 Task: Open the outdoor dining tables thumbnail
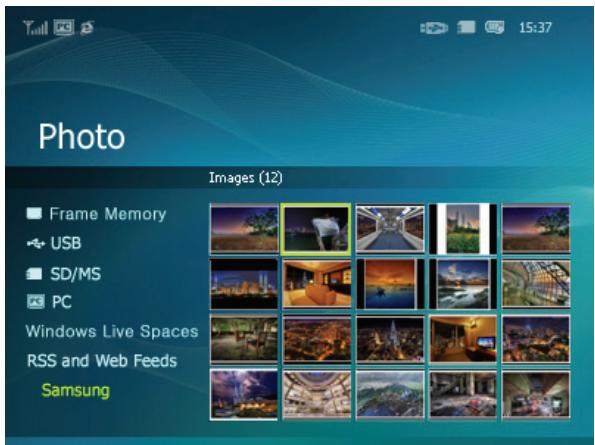click(244, 339)
